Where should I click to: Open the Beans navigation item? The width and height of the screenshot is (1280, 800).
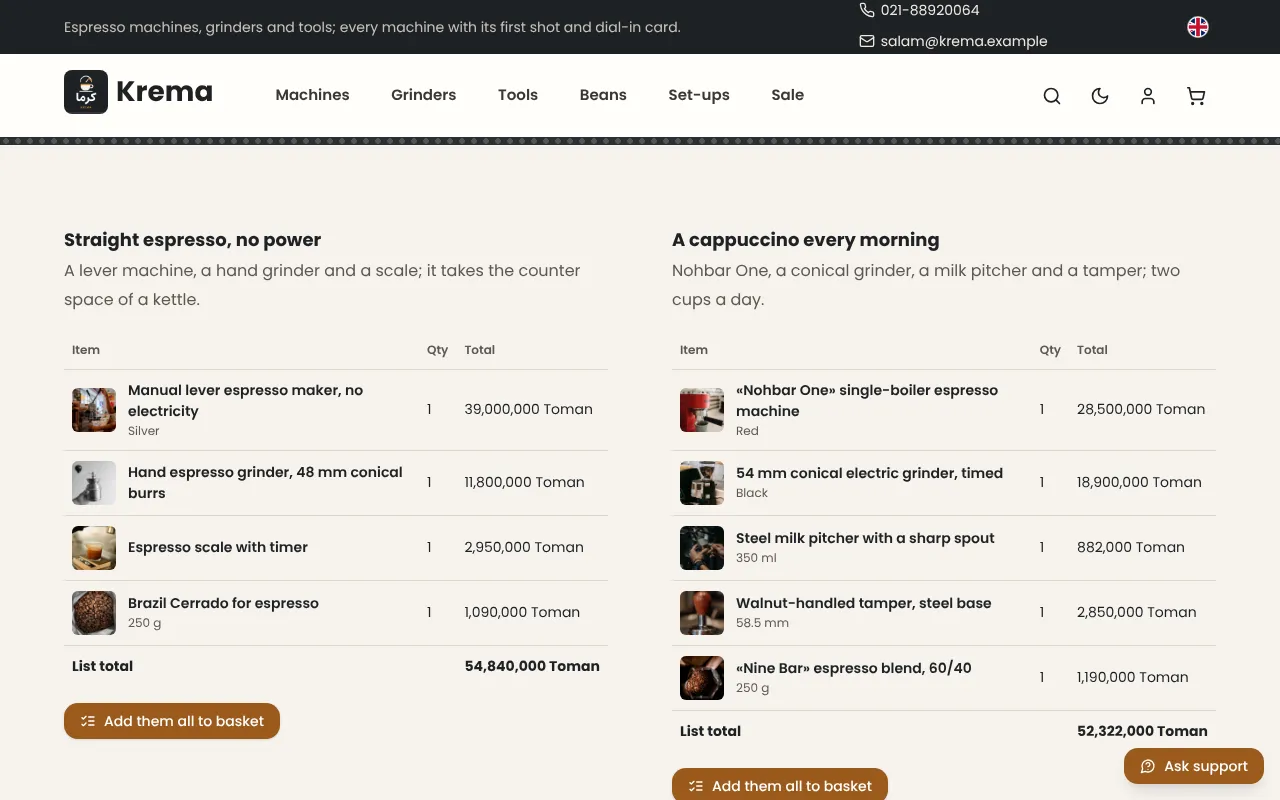point(603,95)
